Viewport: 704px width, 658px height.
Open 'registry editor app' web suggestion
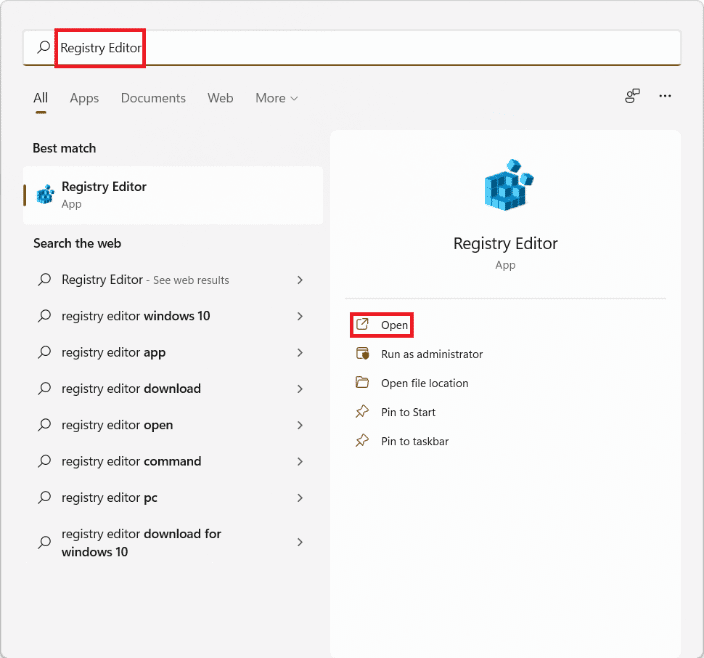173,352
